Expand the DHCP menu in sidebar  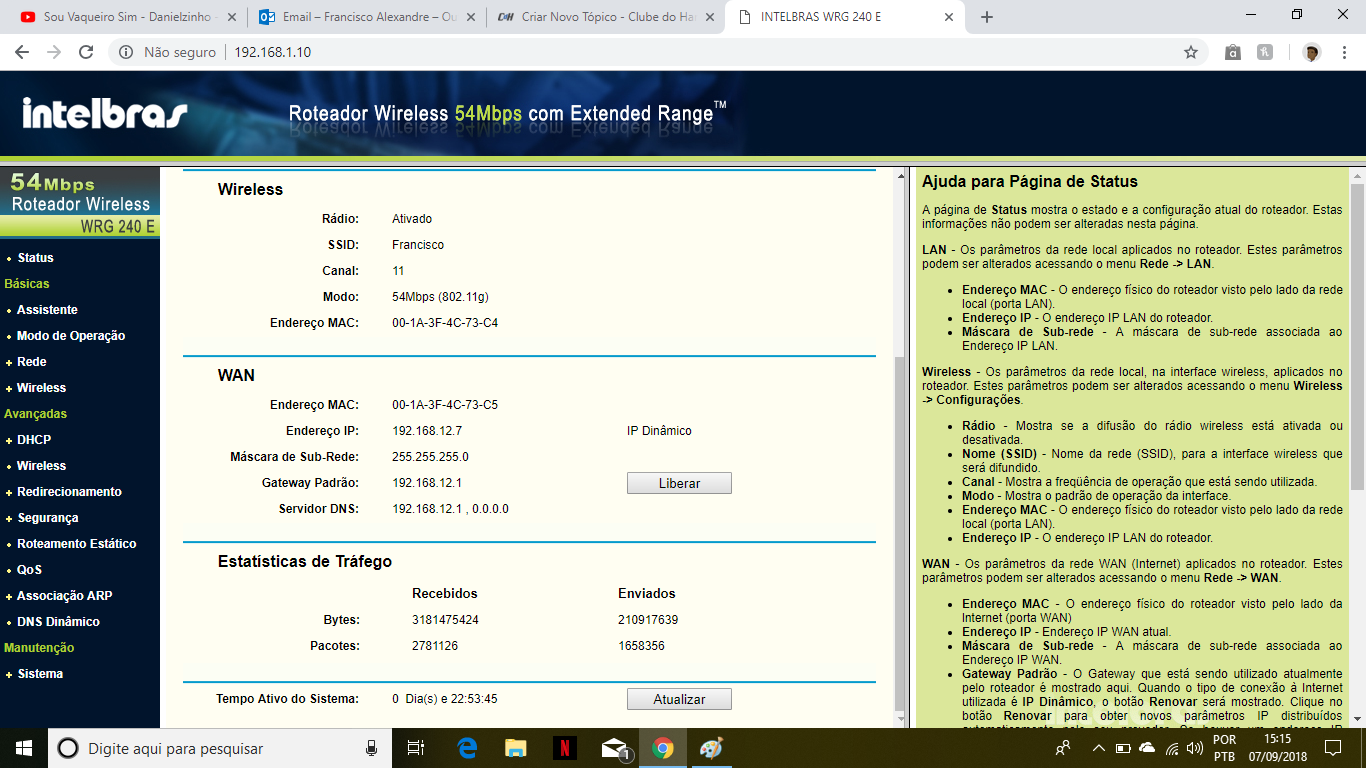pos(34,440)
